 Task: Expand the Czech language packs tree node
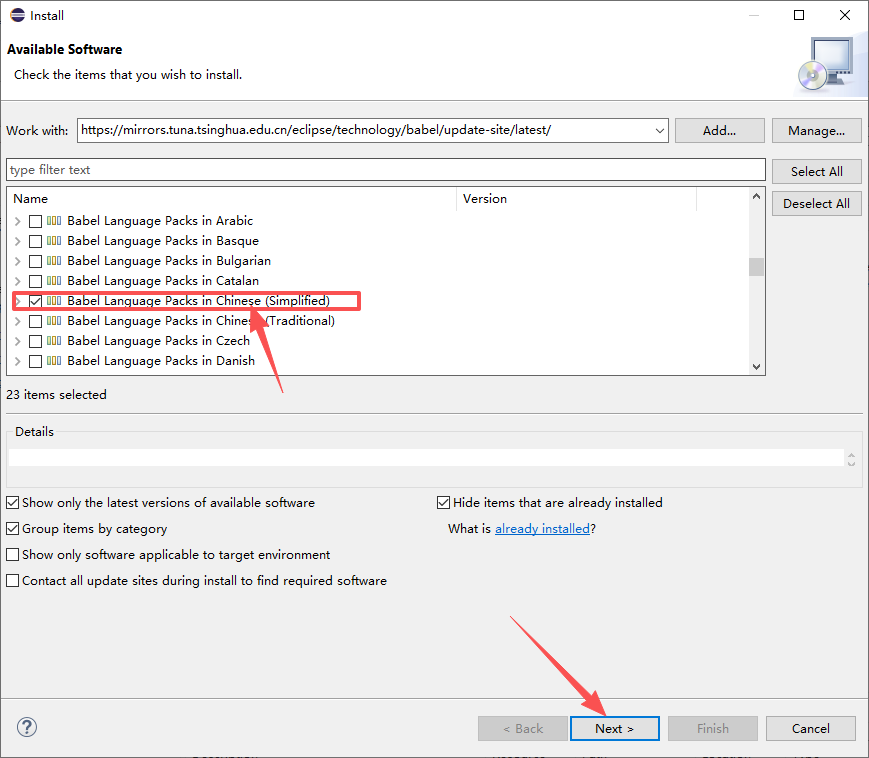click(18, 341)
